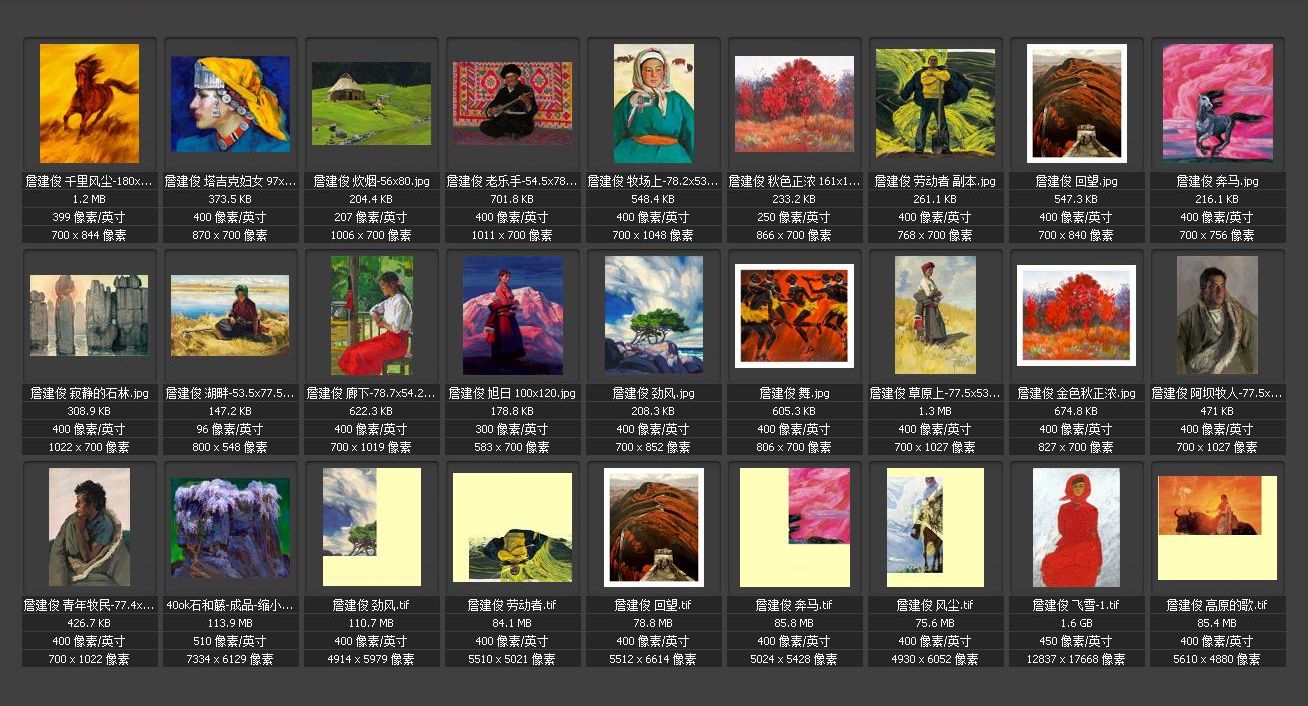Select the 湖畔 lakeside painting thumbnail
Image resolution: width=1308 pixels, height=706 pixels.
click(x=230, y=315)
